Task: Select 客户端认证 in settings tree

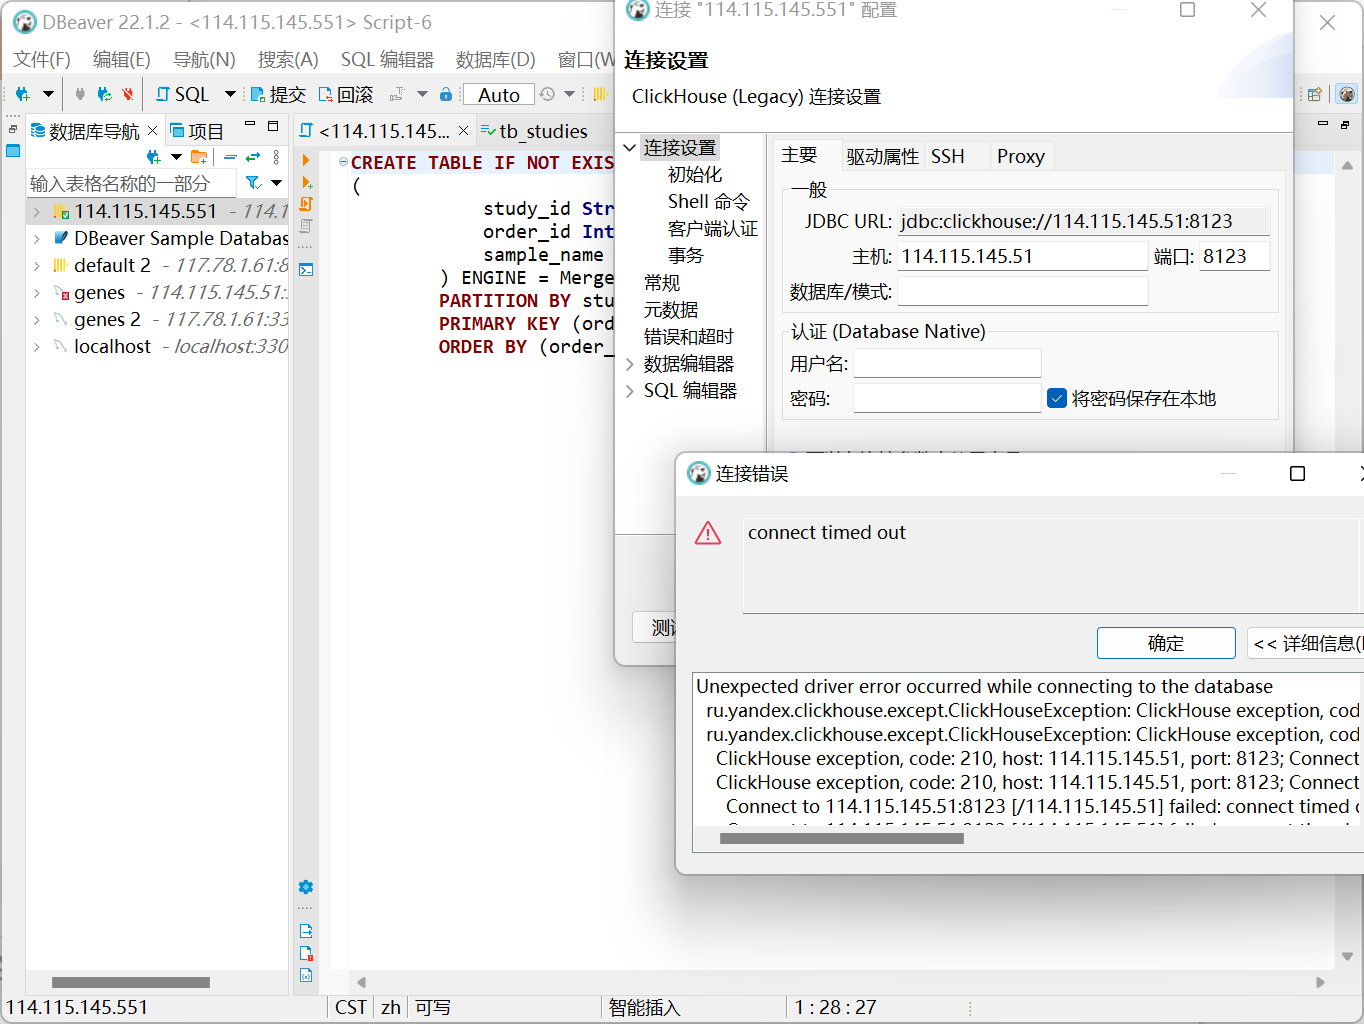Action: click(713, 229)
